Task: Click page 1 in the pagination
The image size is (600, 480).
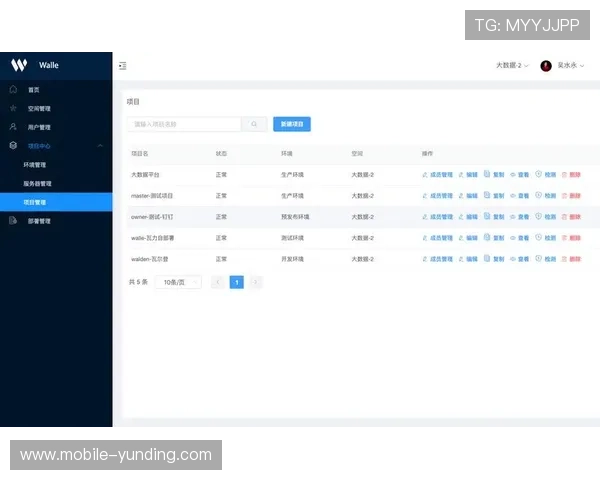Action: tap(237, 283)
